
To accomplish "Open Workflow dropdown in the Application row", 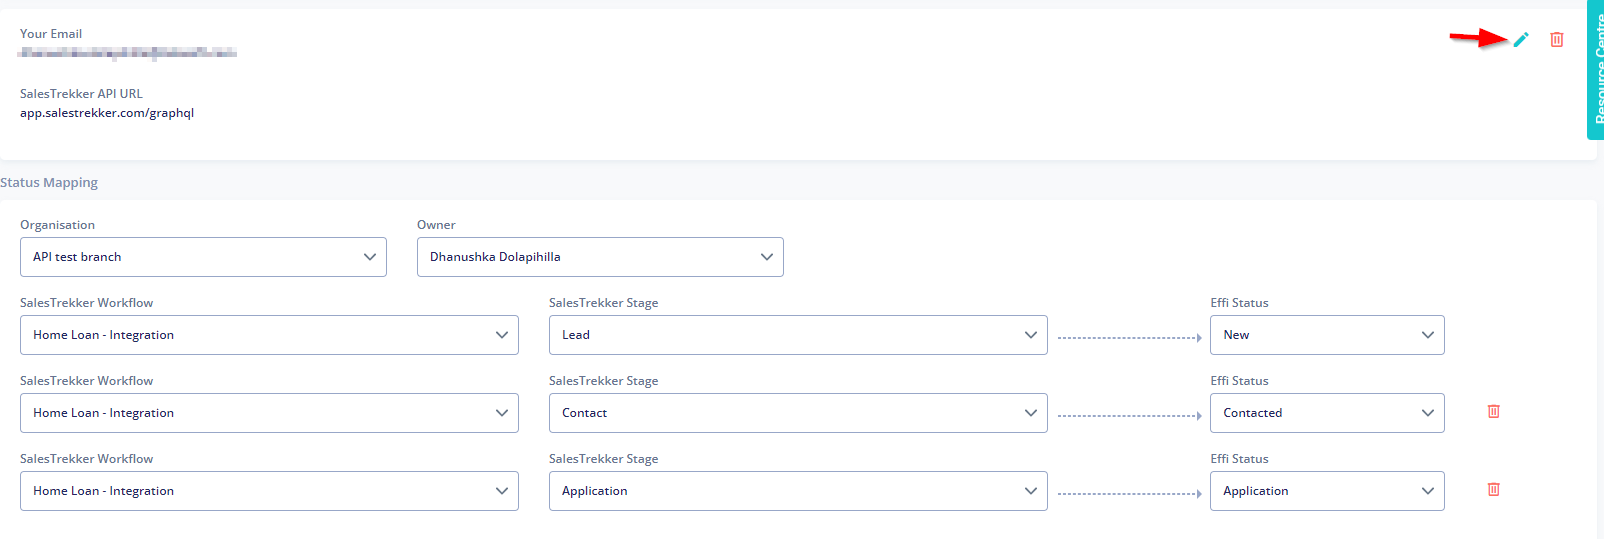I will [x=269, y=491].
